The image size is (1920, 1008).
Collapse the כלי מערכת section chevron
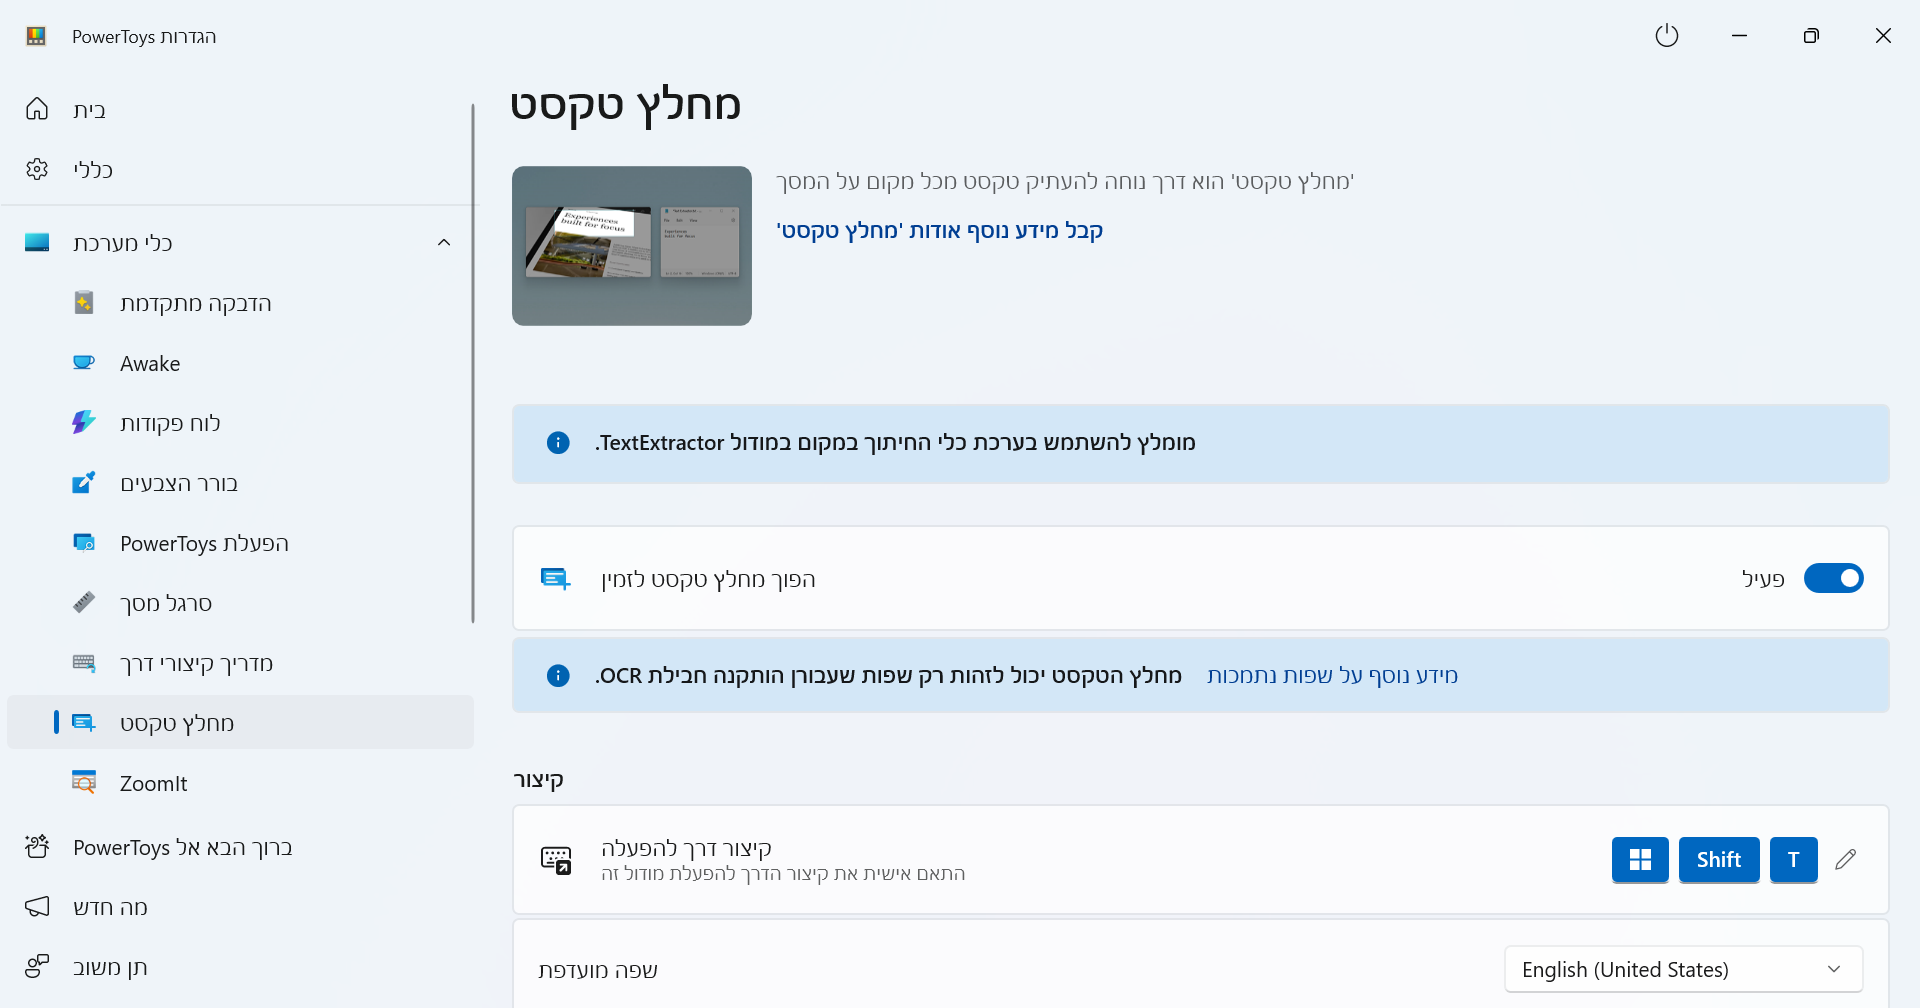444,242
